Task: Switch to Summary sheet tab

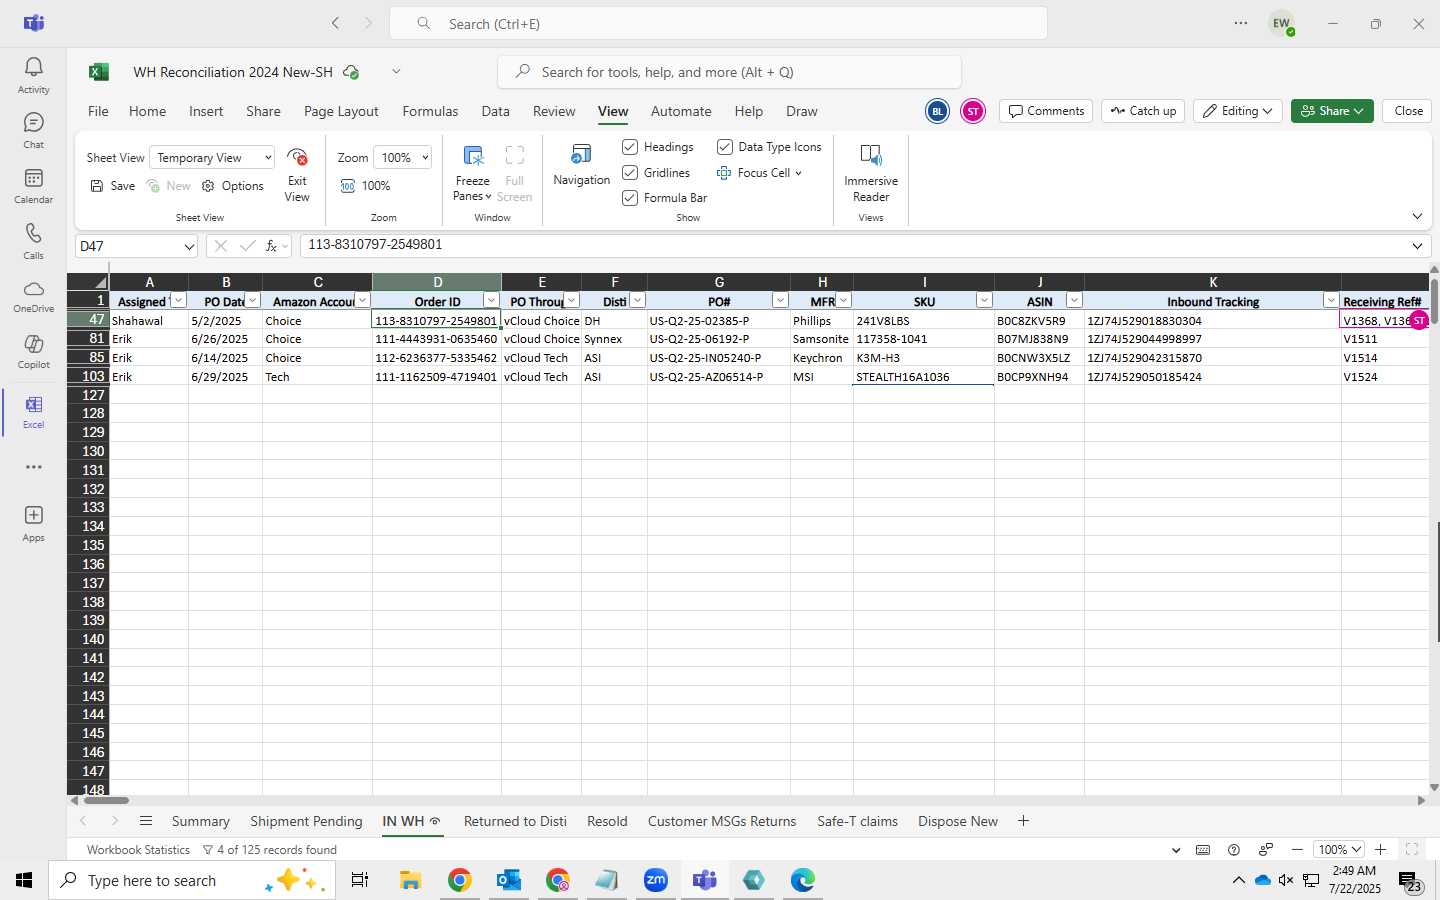Action: click(200, 821)
